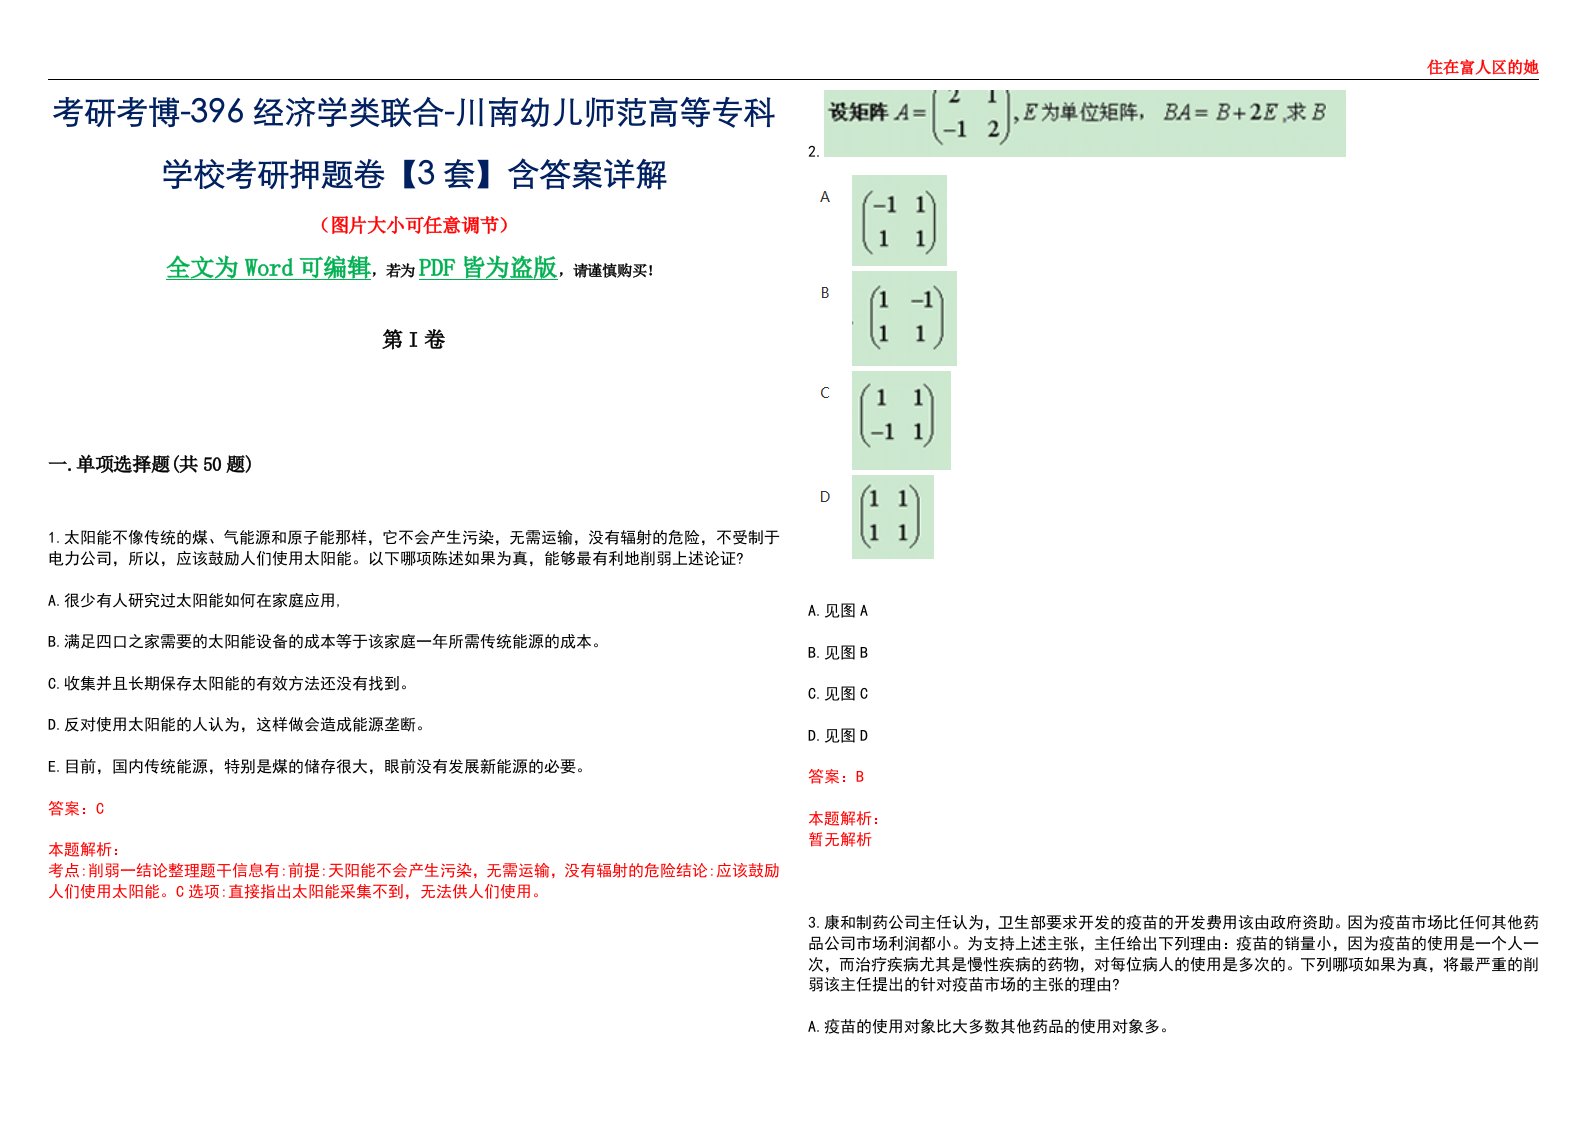Click the header text 住在富人区的她
This screenshot has height=1122, width=1587.
click(1482, 67)
